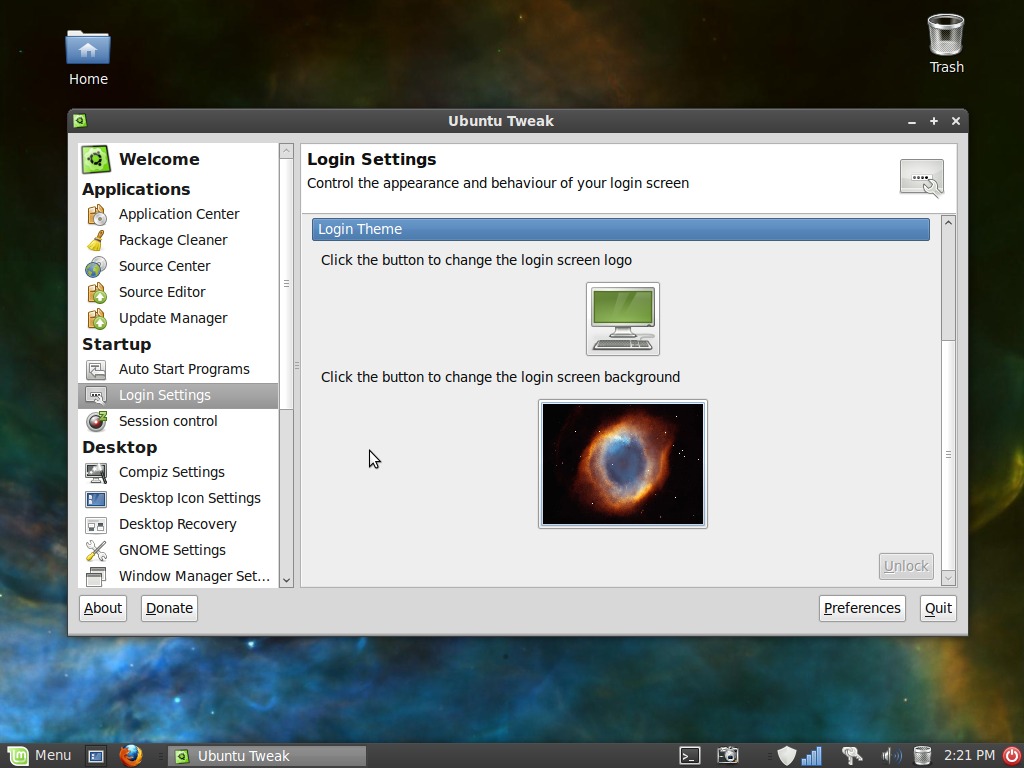Select Compiz Settings entry

(x=178, y=473)
